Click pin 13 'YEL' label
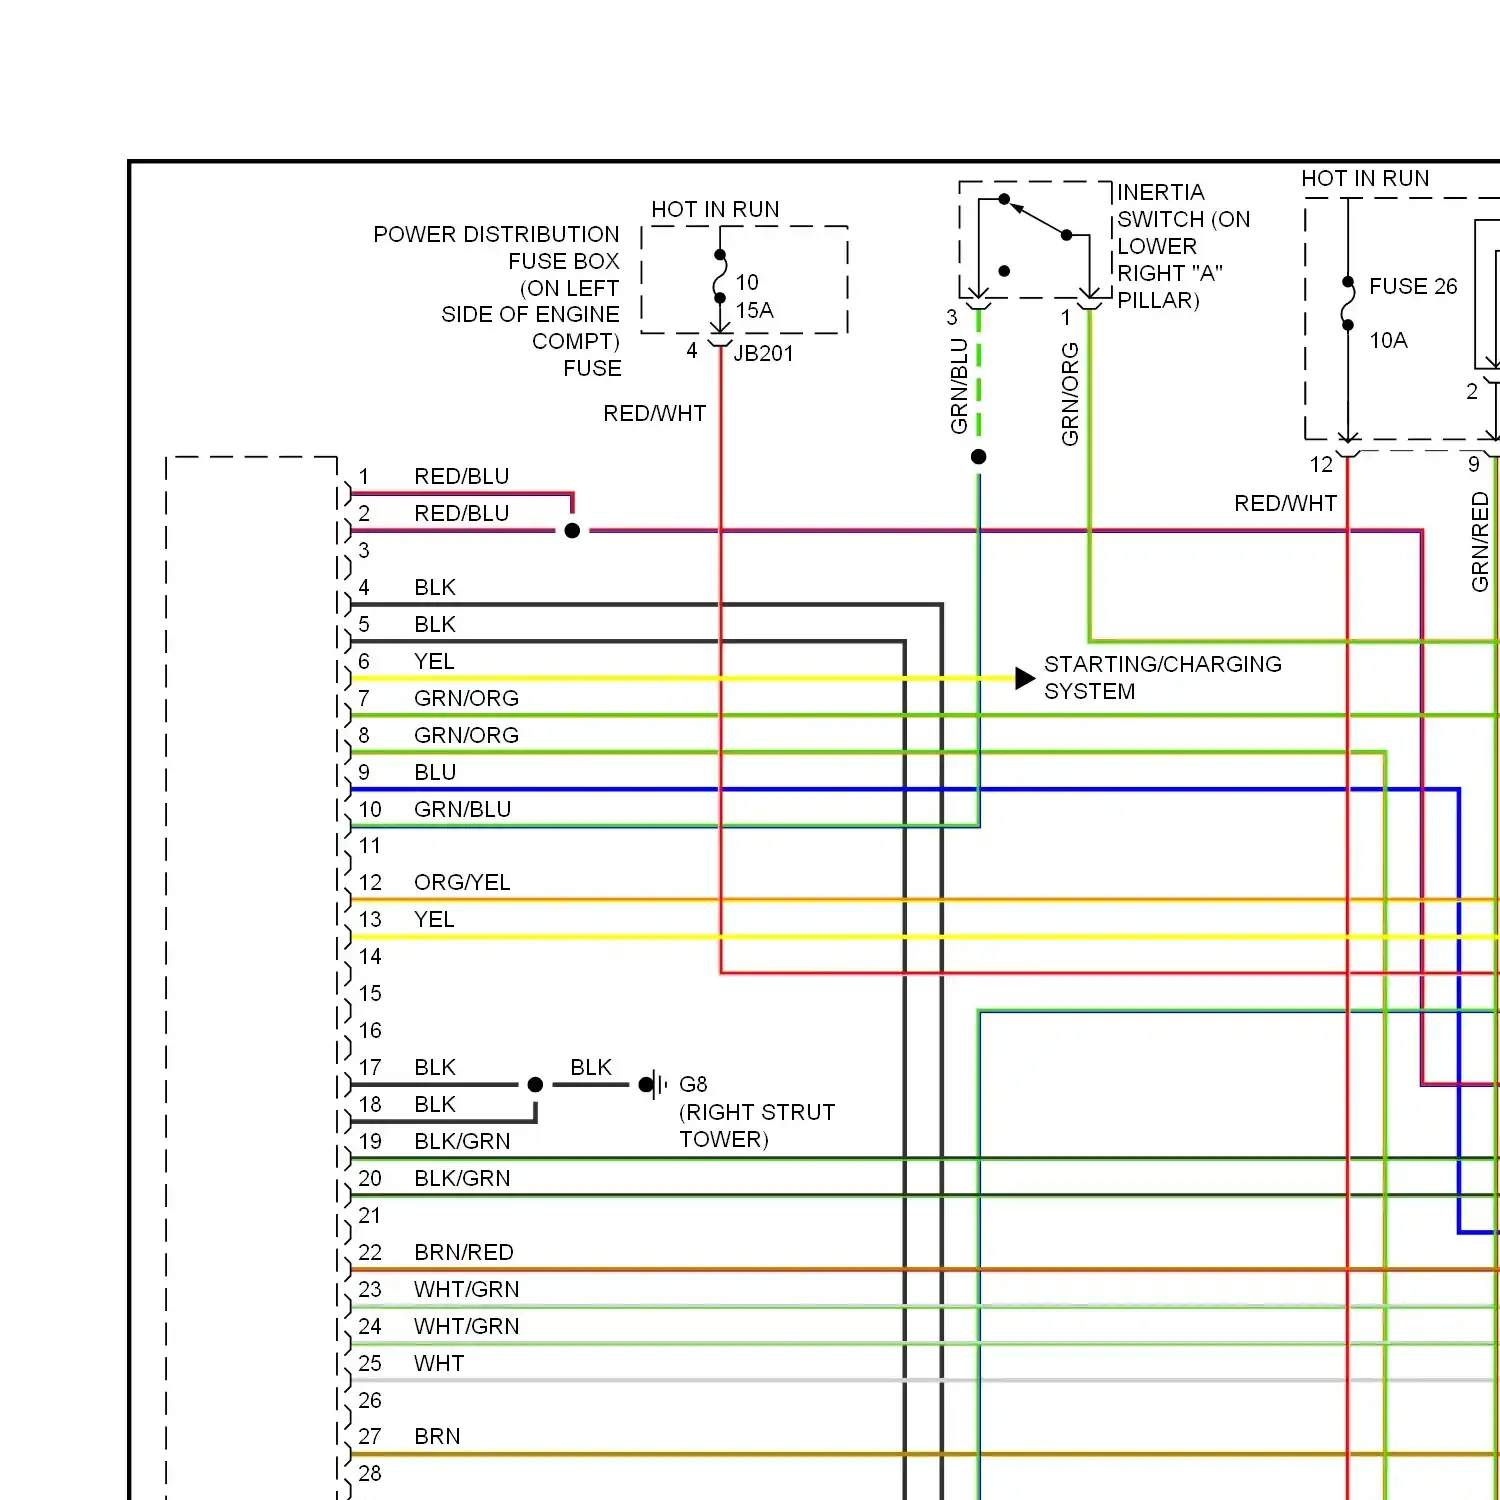The height and width of the screenshot is (1500, 1500). click(x=434, y=919)
